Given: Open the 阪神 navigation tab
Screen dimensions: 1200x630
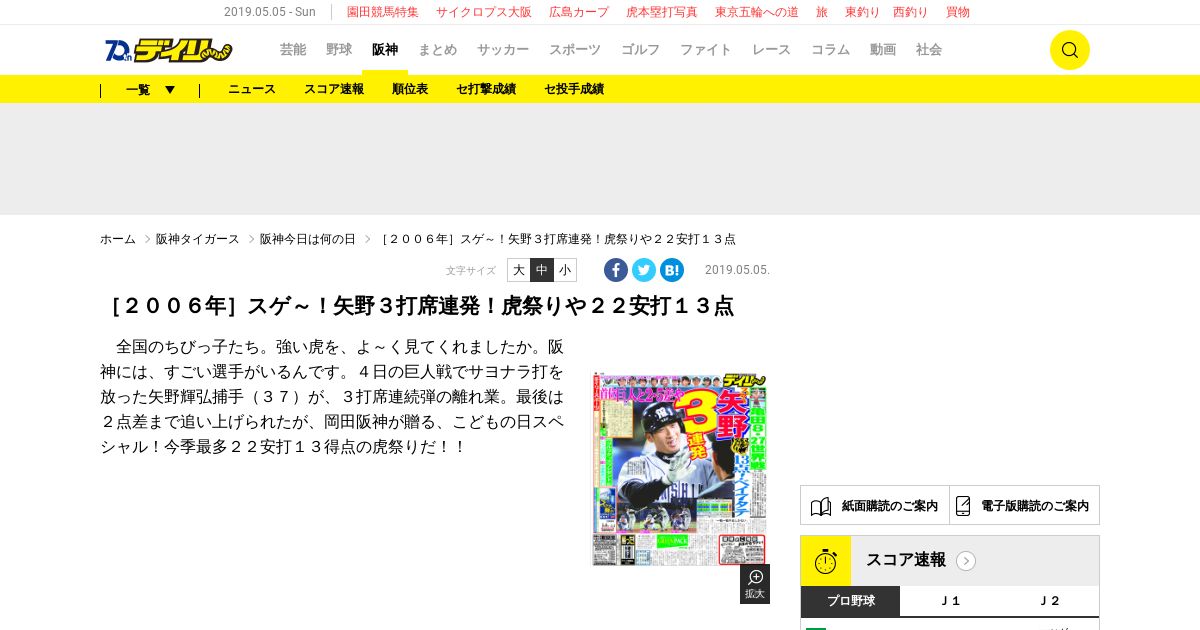Looking at the screenshot, I should coord(385,50).
